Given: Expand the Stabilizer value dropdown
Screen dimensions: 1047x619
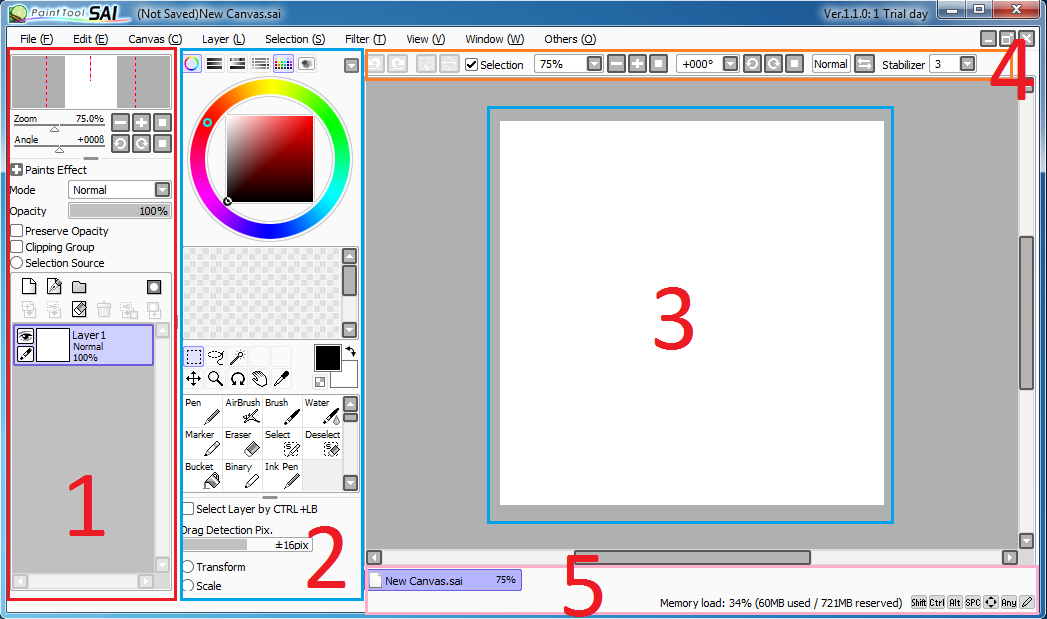Looking at the screenshot, I should (x=967, y=64).
